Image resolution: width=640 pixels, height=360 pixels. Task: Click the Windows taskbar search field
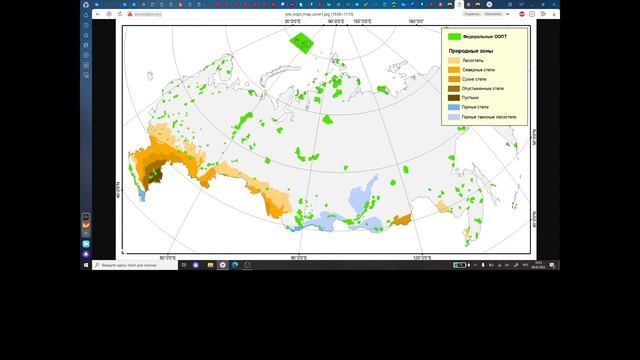tap(135, 265)
